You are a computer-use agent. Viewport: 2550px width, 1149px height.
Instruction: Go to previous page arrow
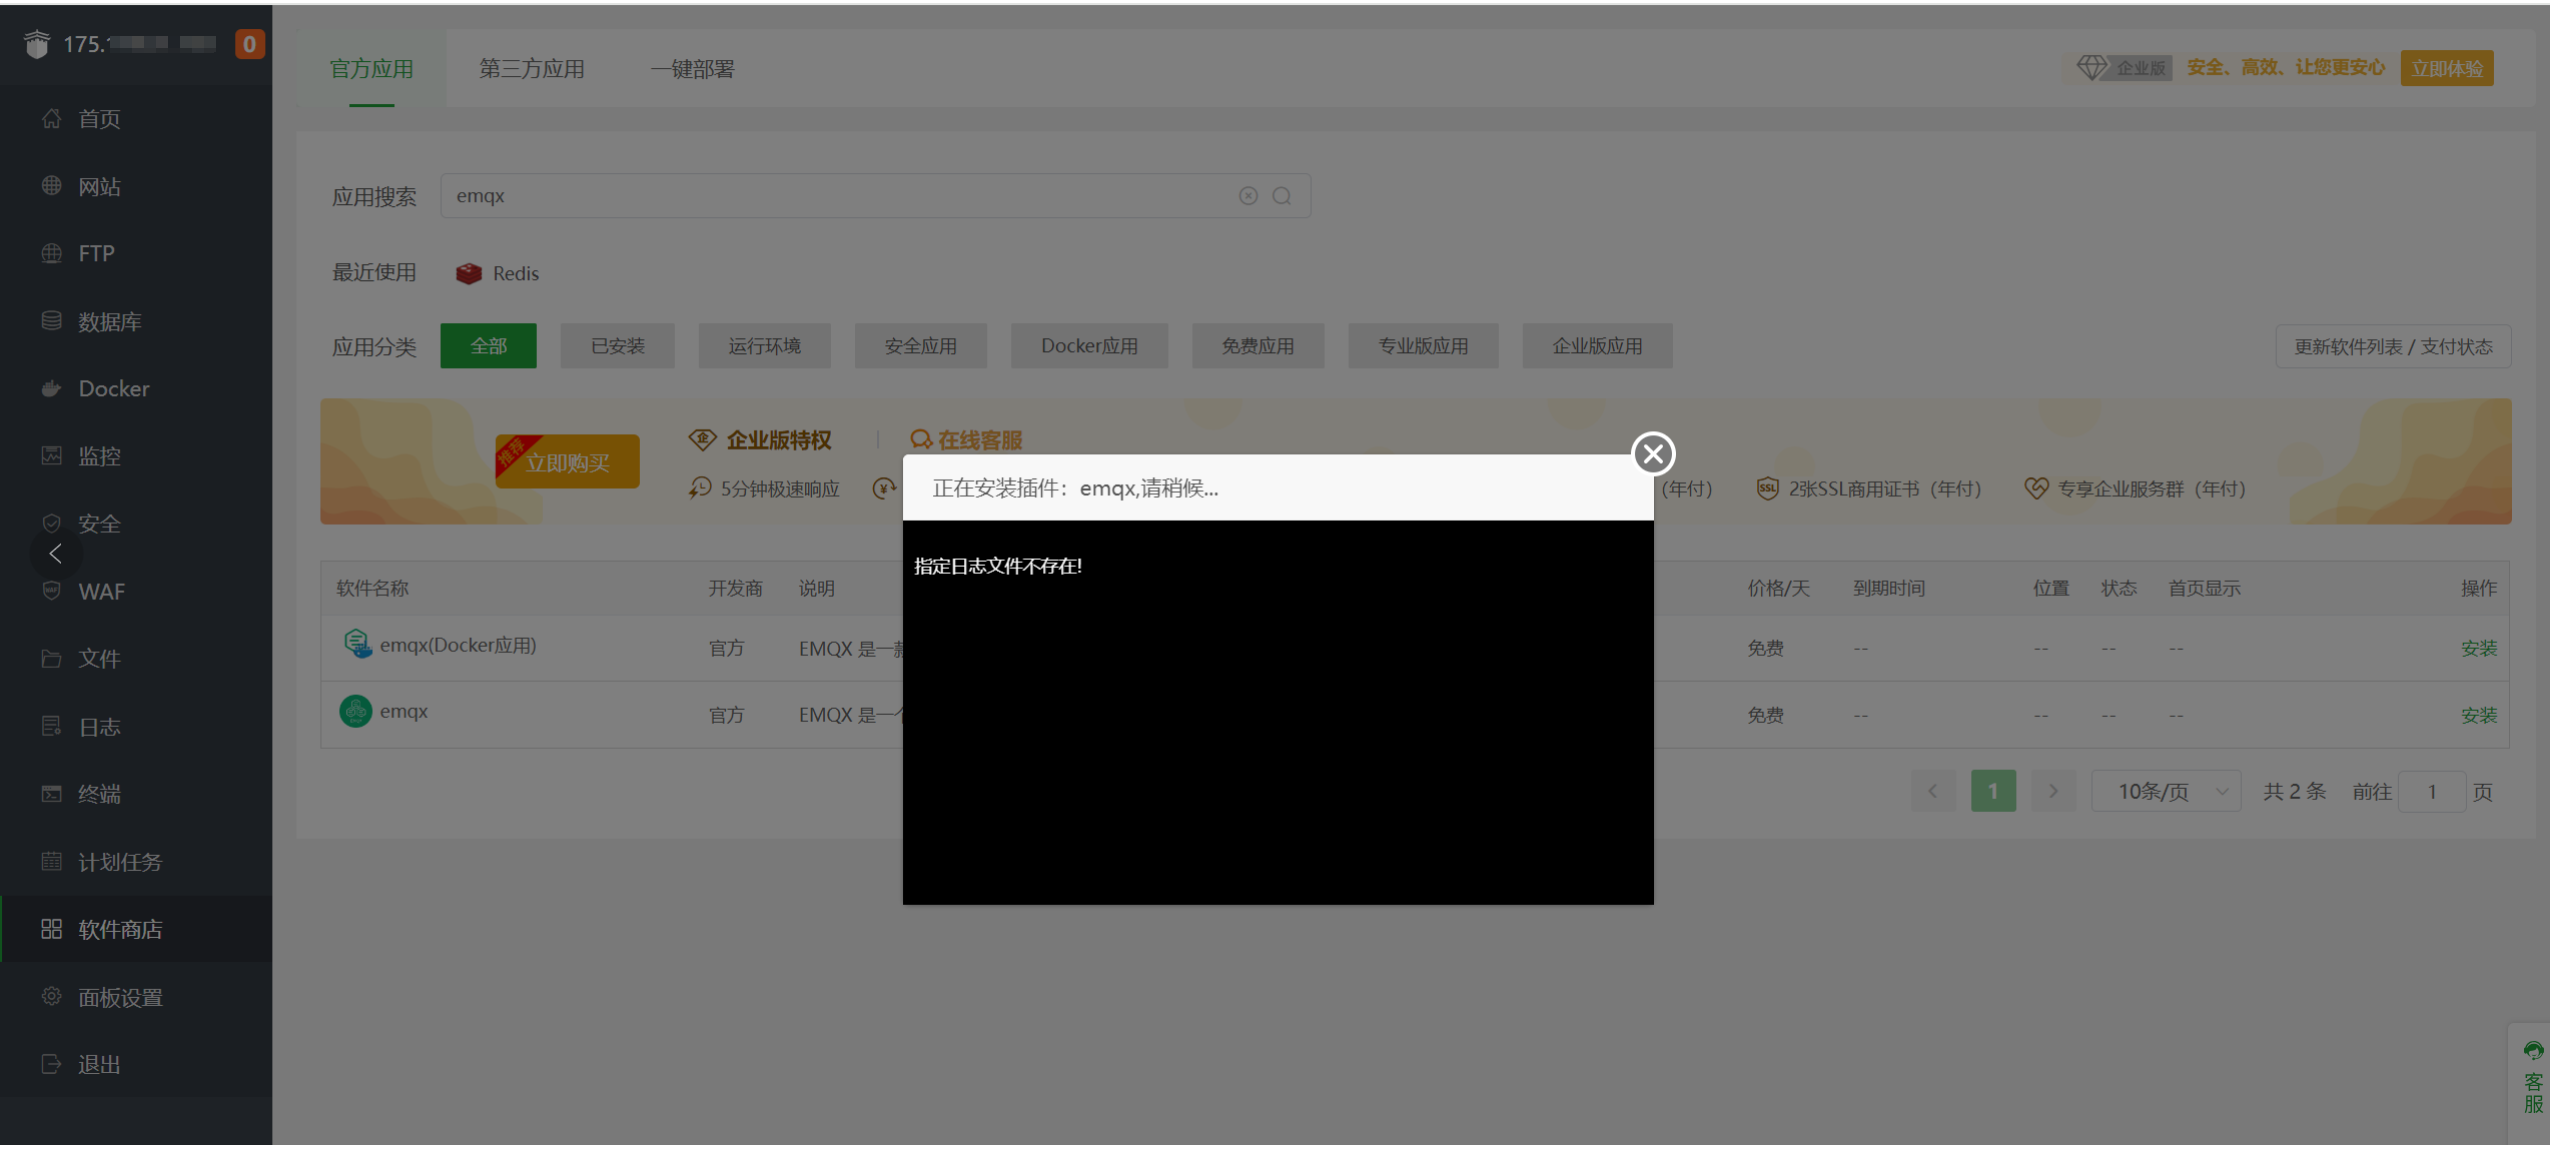[x=1932, y=791]
